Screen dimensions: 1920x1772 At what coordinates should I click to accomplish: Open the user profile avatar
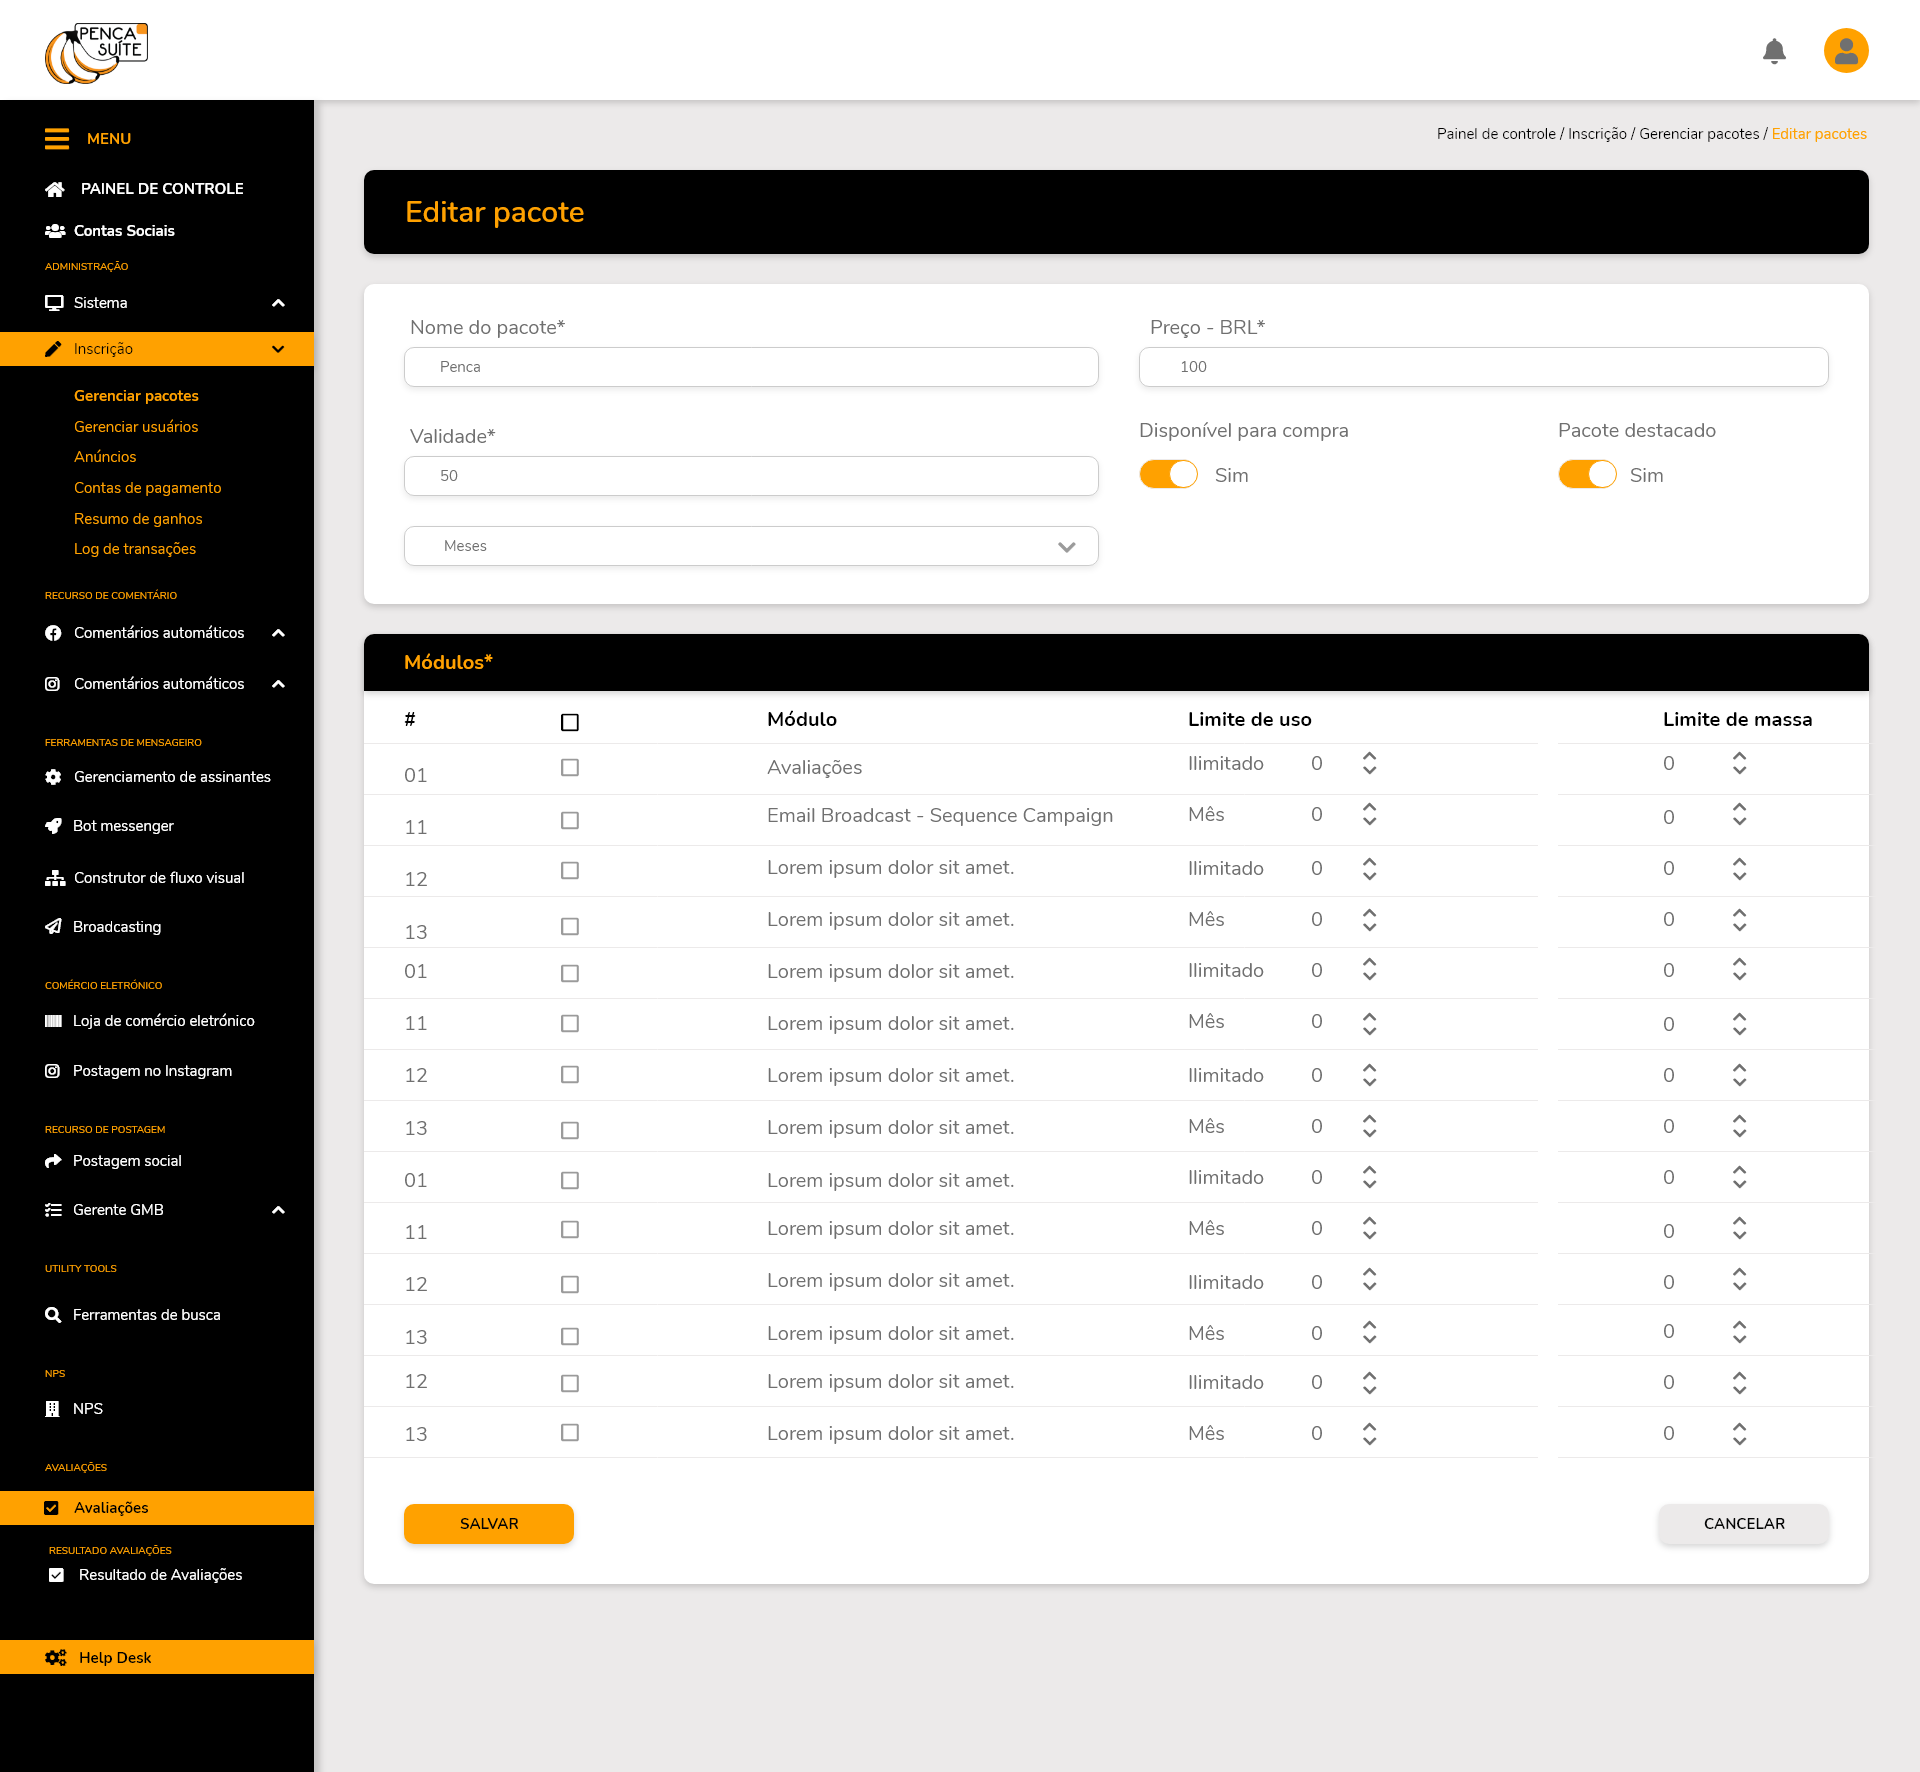click(x=1846, y=51)
